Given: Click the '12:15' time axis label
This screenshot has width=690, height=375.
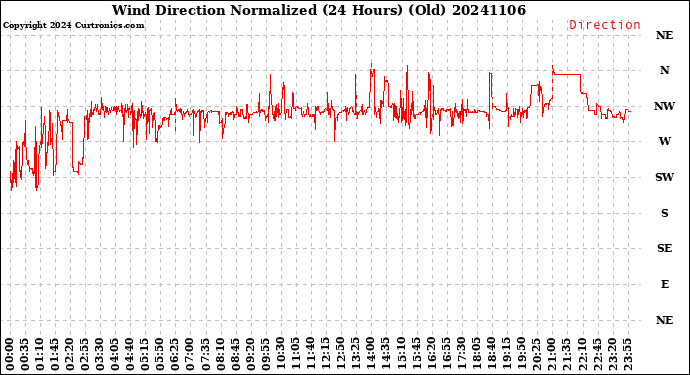Looking at the screenshot, I should click(x=326, y=354).
